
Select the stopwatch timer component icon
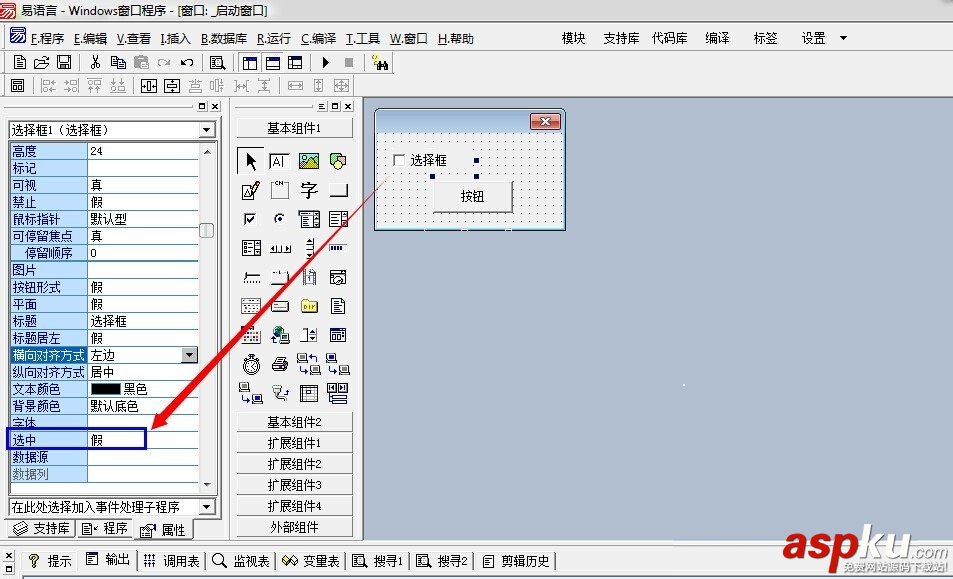[251, 364]
